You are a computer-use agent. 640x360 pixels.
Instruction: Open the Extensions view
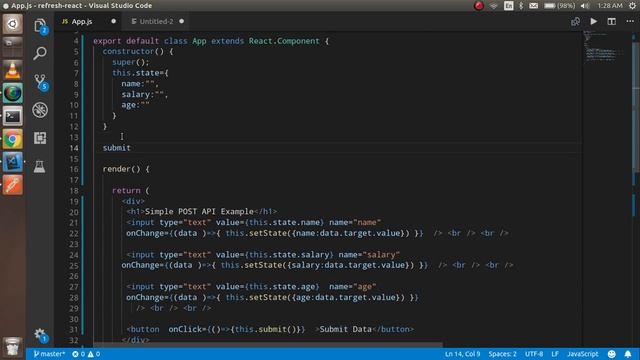tap(40, 138)
